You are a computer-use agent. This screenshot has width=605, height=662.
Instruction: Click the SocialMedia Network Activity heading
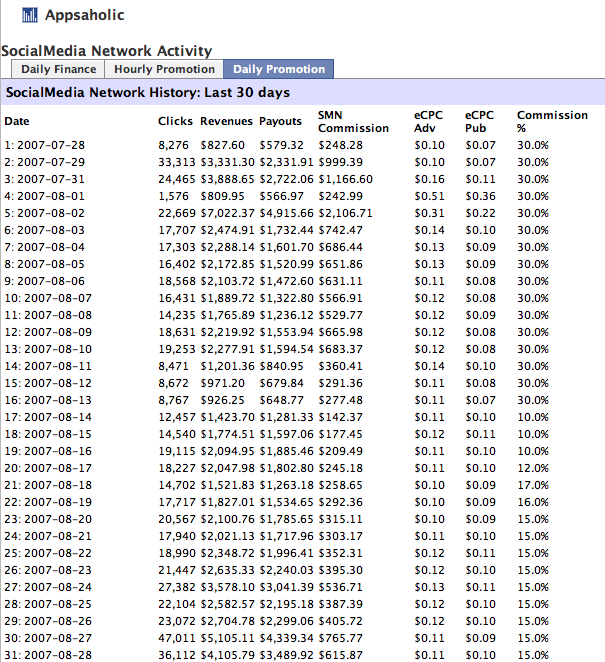[106, 51]
